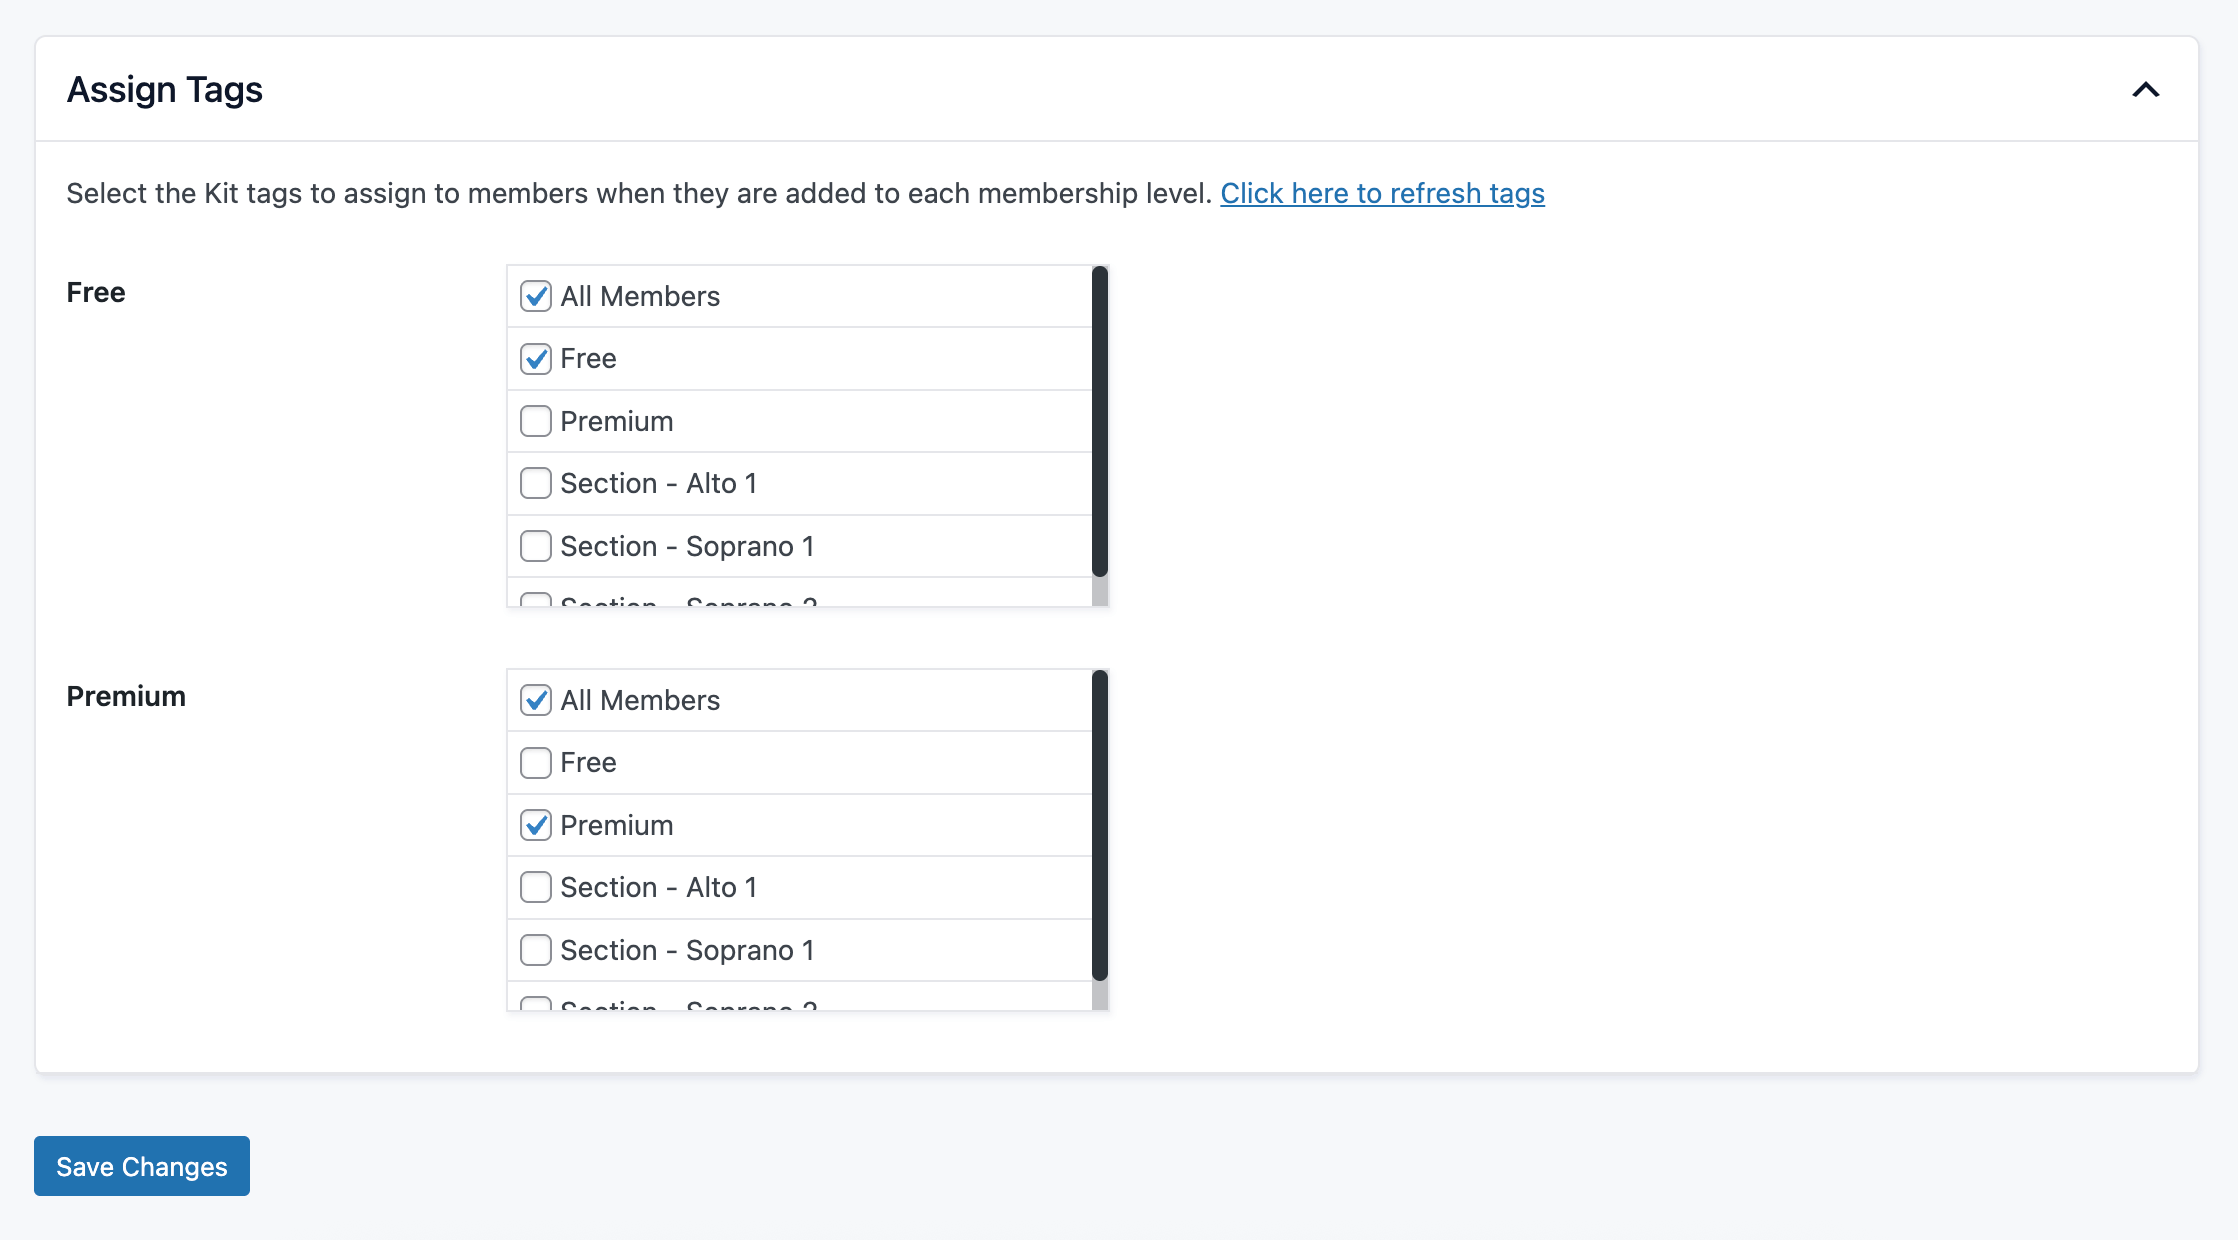Select the Premium membership level label
The height and width of the screenshot is (1240, 2238).
coord(126,696)
